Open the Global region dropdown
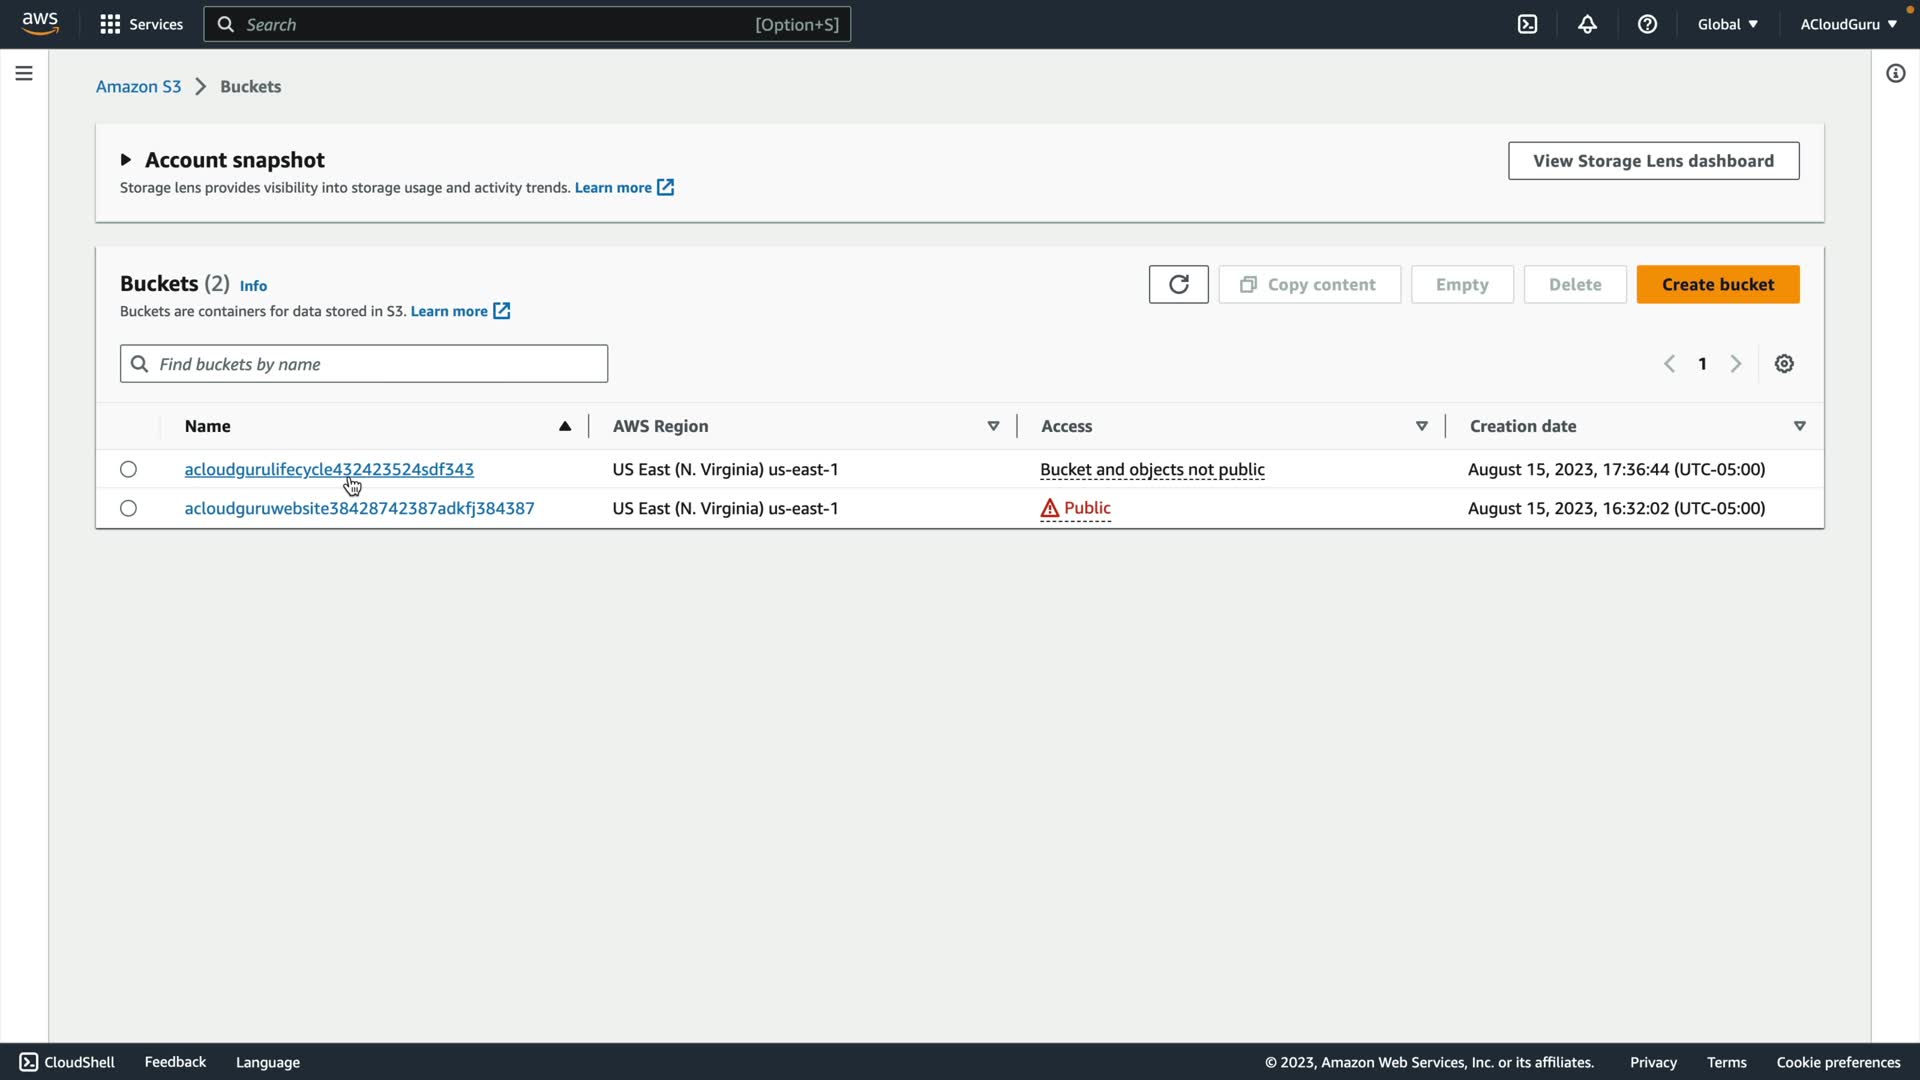The image size is (1920, 1080). click(x=1727, y=24)
